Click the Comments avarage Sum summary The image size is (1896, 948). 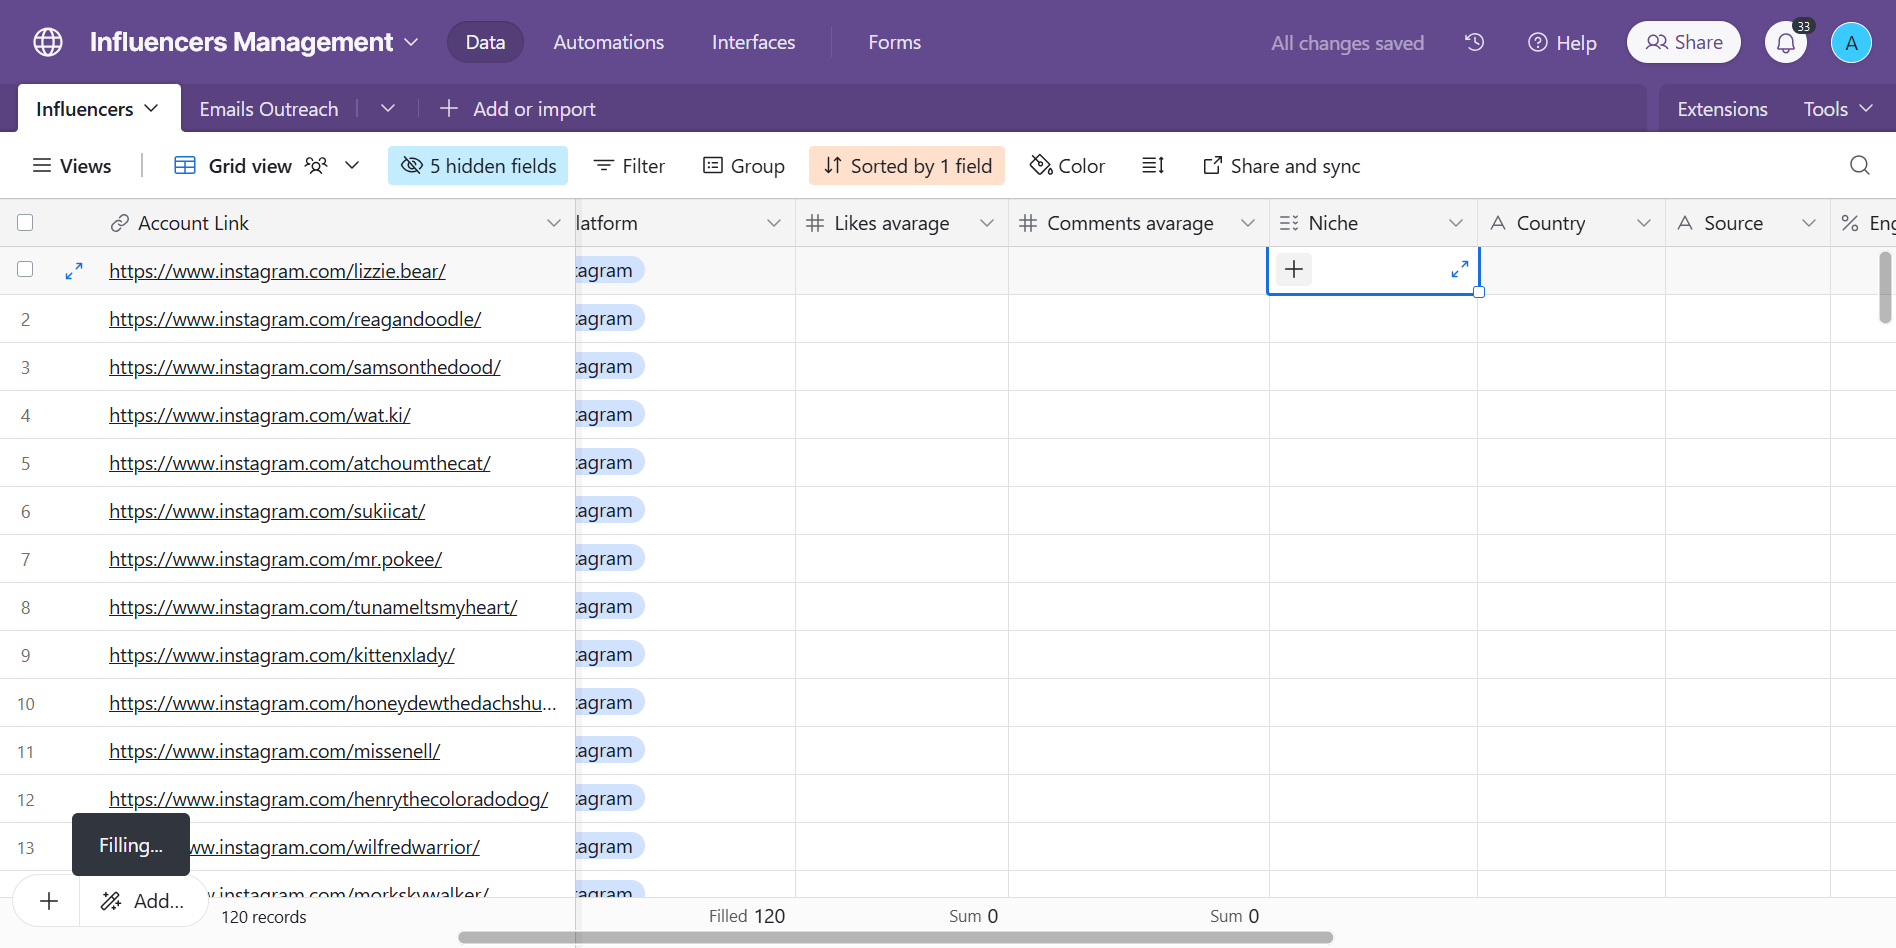[1234, 915]
